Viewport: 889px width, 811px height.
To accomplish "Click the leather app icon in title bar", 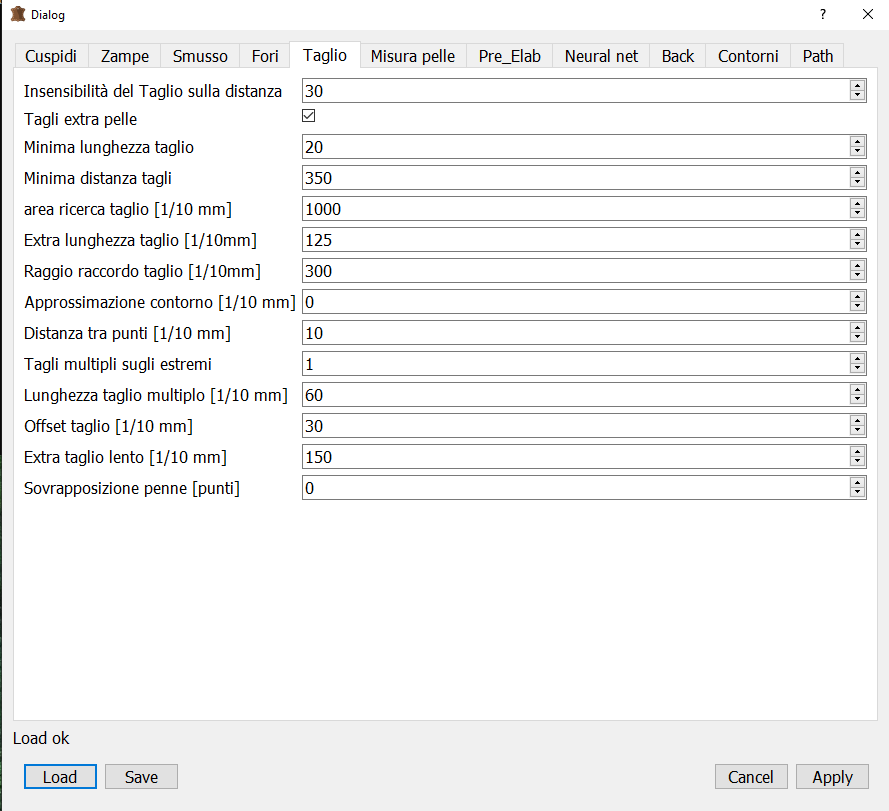I will (x=17, y=15).
